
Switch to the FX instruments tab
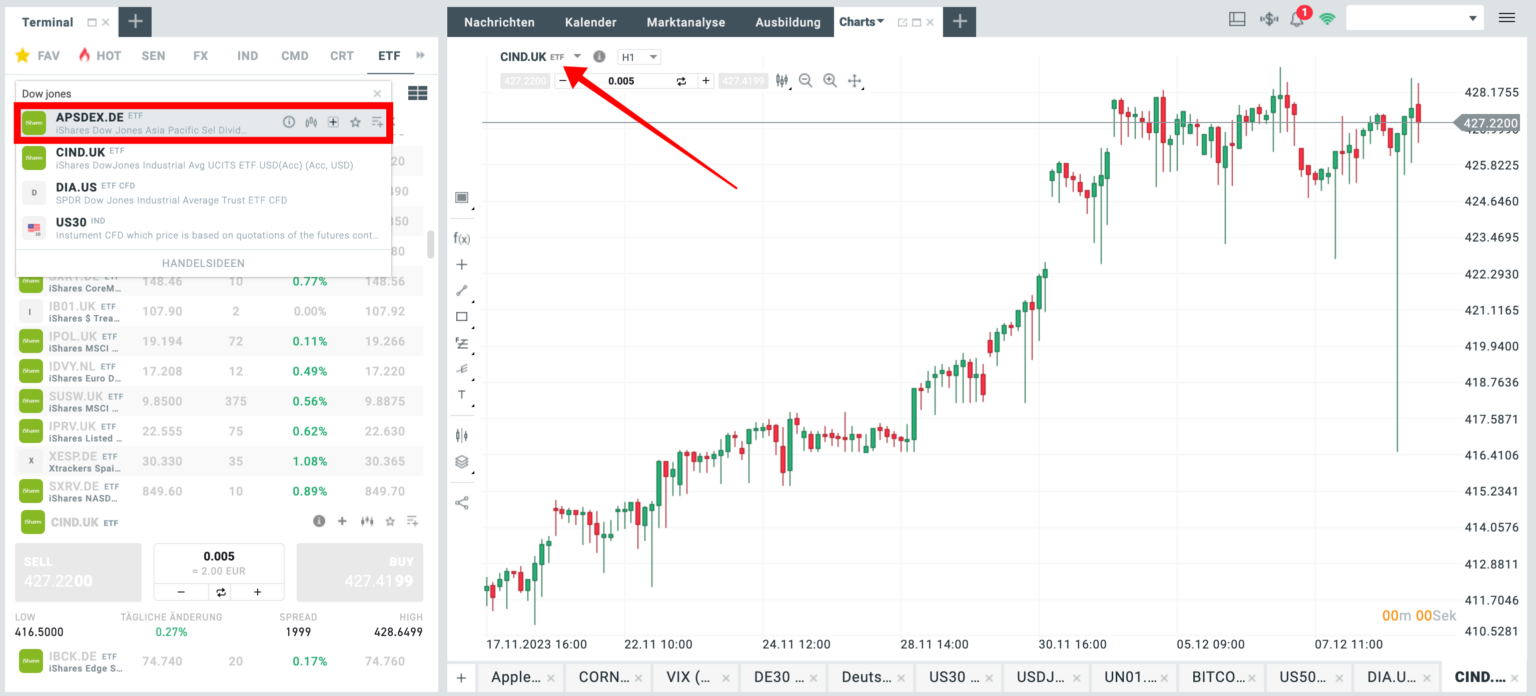click(x=200, y=56)
